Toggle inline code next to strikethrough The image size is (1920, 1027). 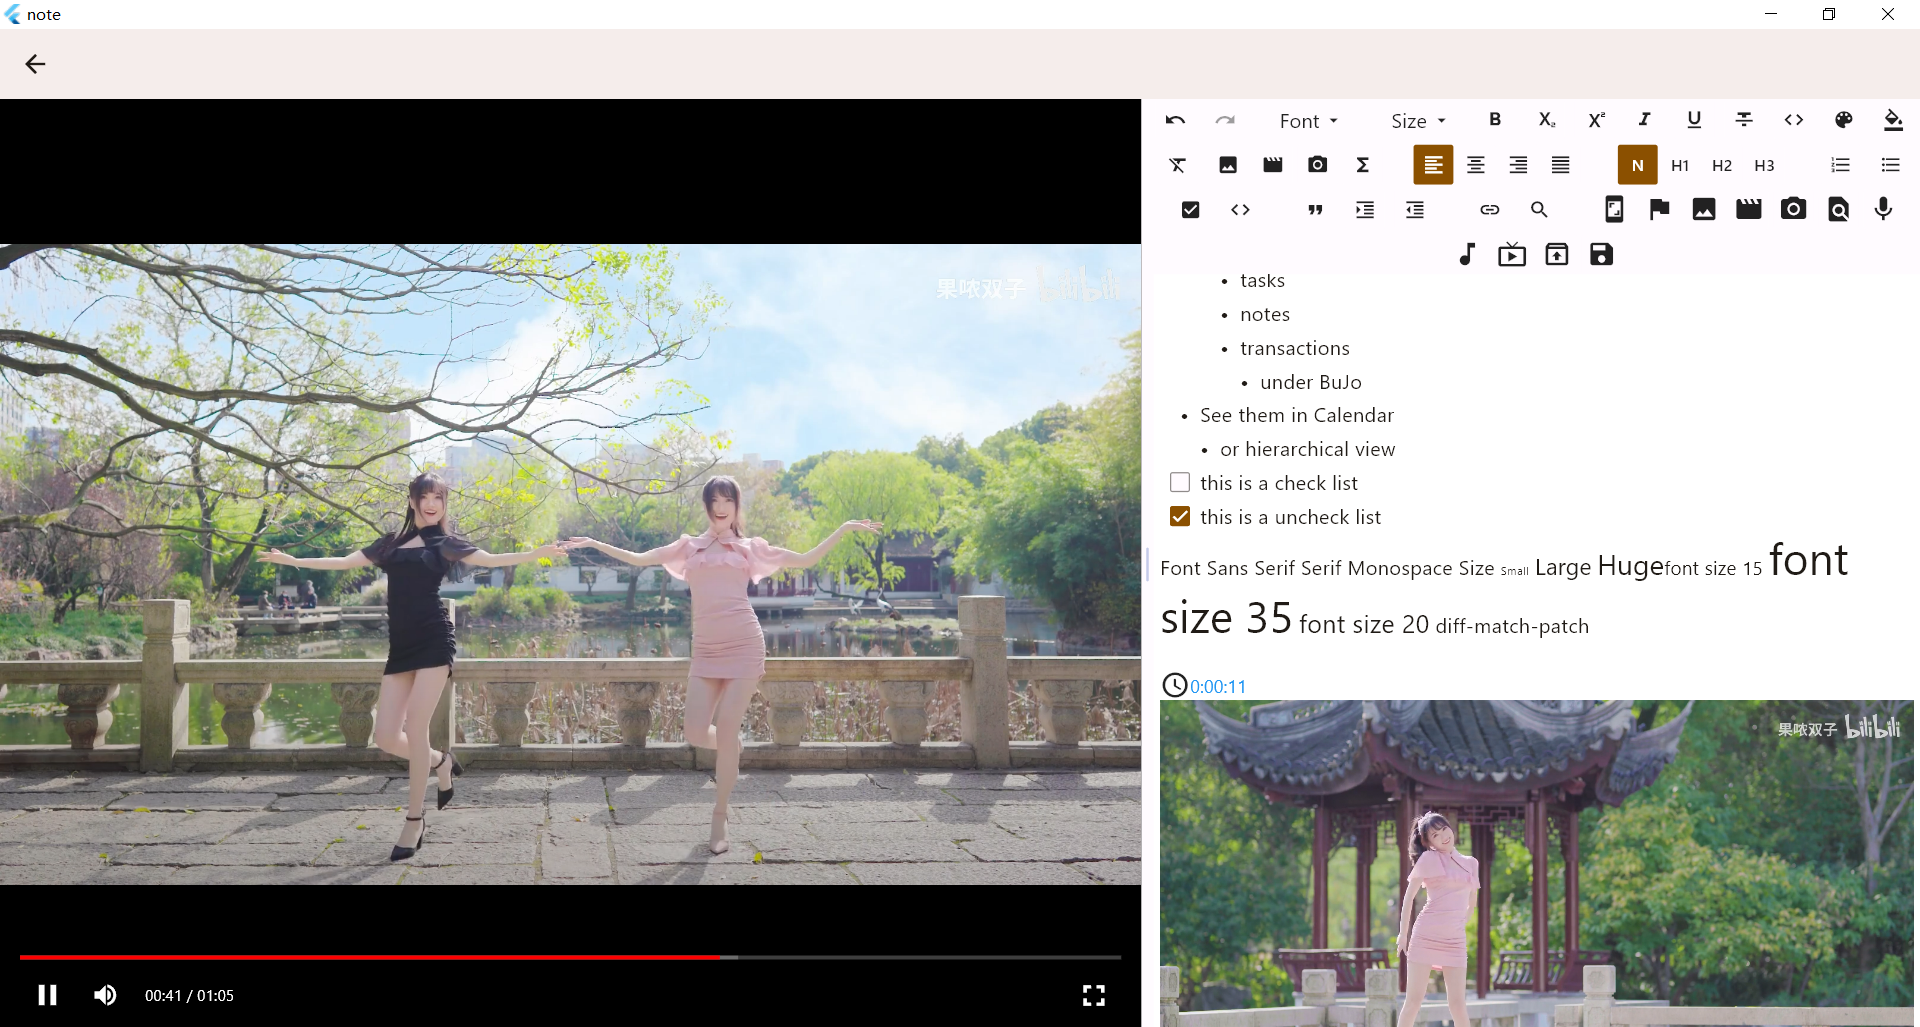coord(1794,119)
